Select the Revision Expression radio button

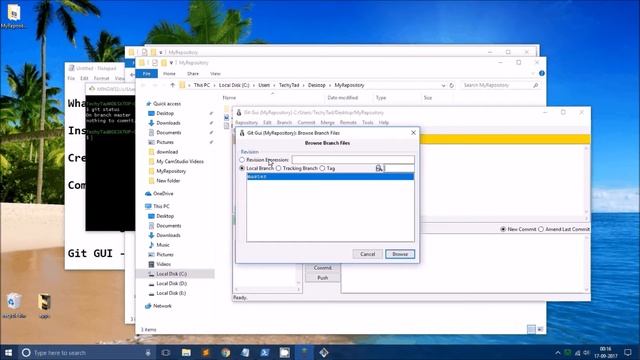[242, 160]
